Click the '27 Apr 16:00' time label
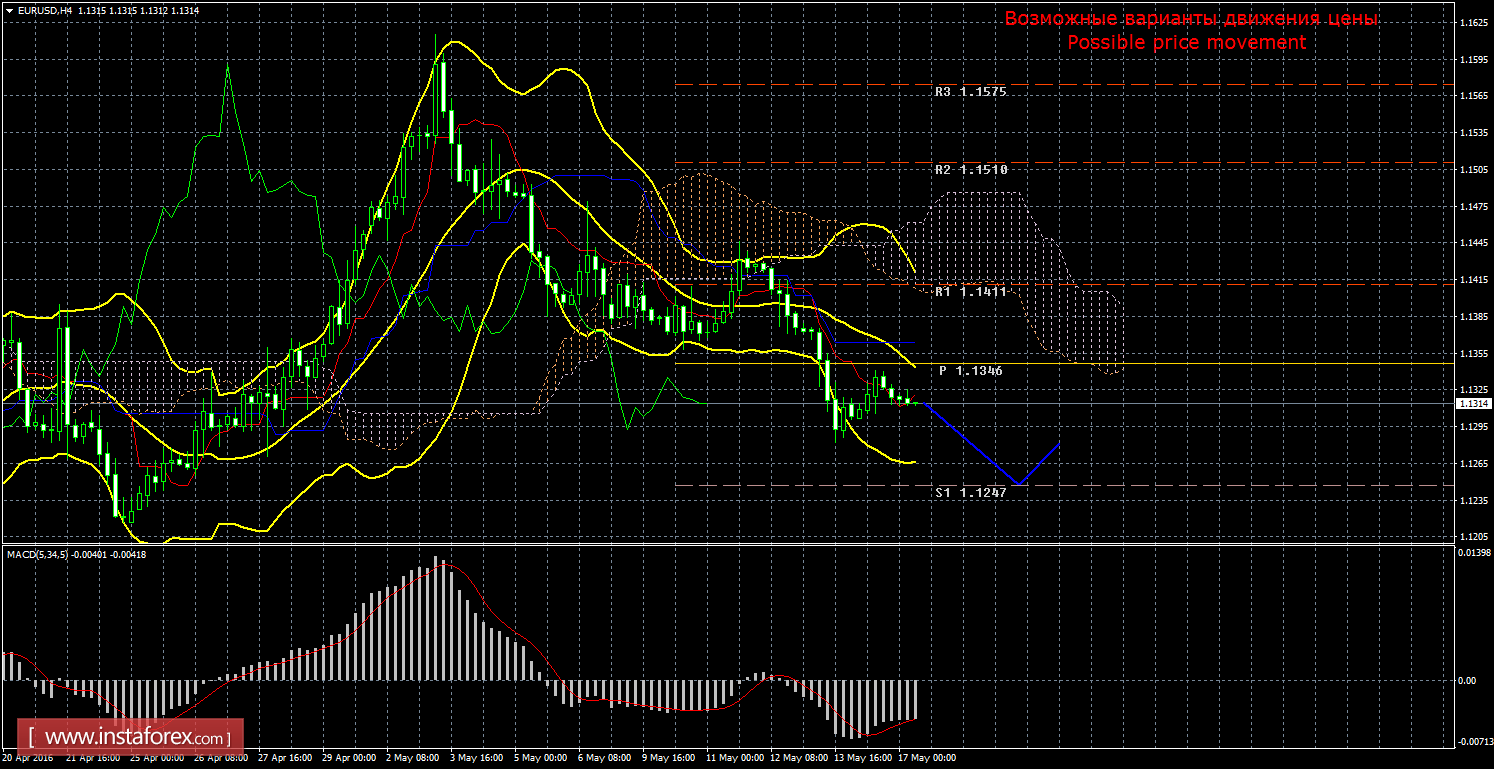 coord(283,758)
